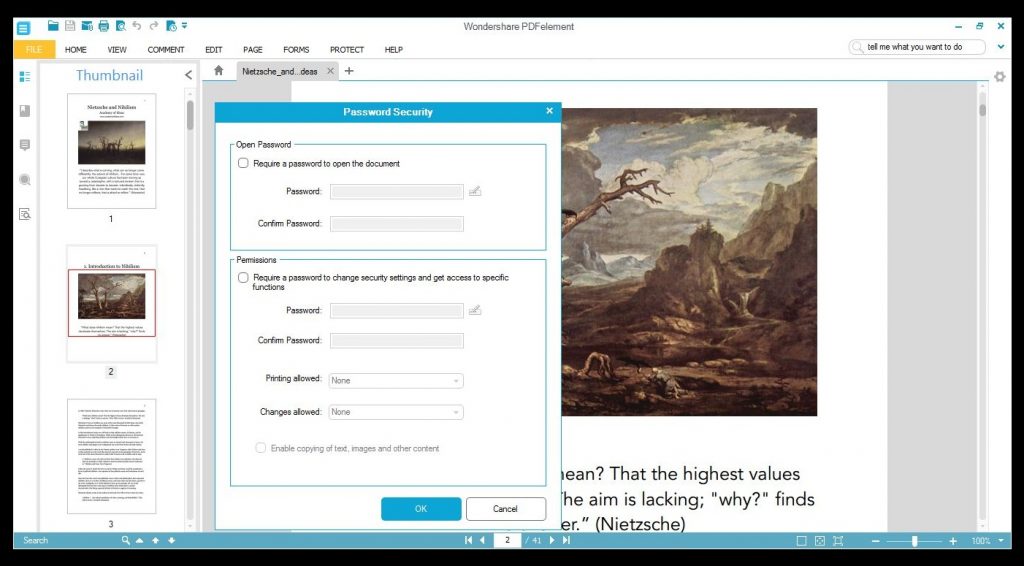This screenshot has width=1024, height=566.
Task: Click the recent files clock-page icon
Action: pos(171,26)
